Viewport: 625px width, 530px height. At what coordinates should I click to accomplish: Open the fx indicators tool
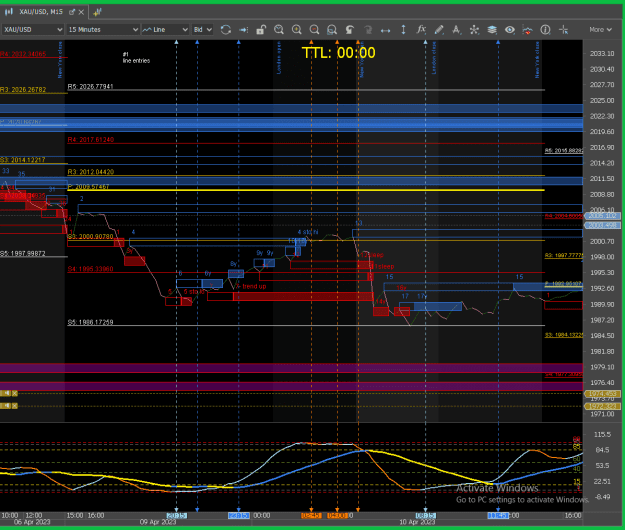(421, 29)
